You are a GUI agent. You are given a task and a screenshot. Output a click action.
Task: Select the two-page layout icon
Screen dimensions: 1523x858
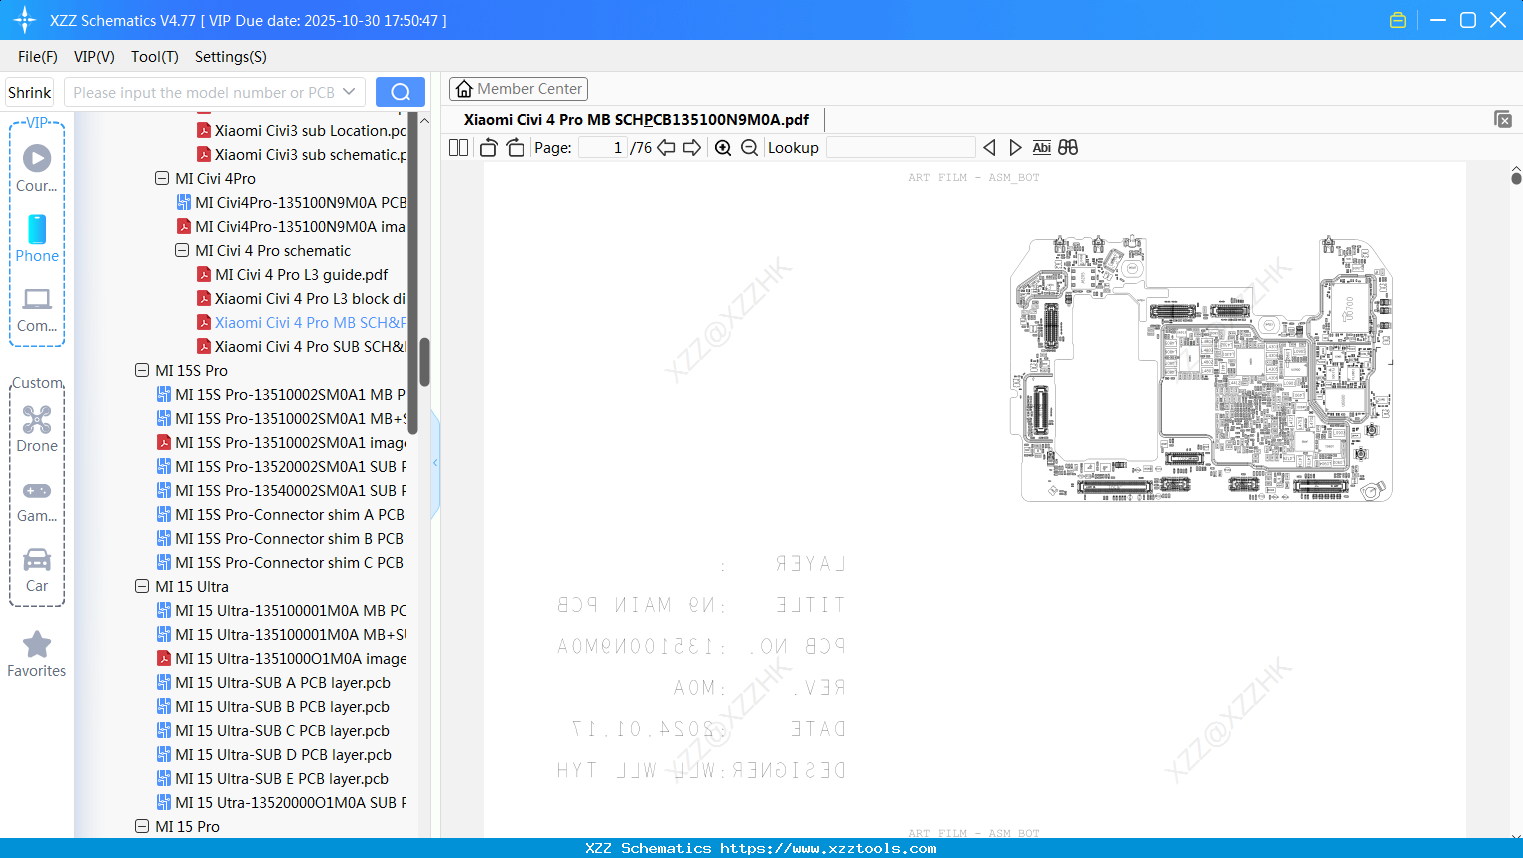pyautogui.click(x=457, y=147)
